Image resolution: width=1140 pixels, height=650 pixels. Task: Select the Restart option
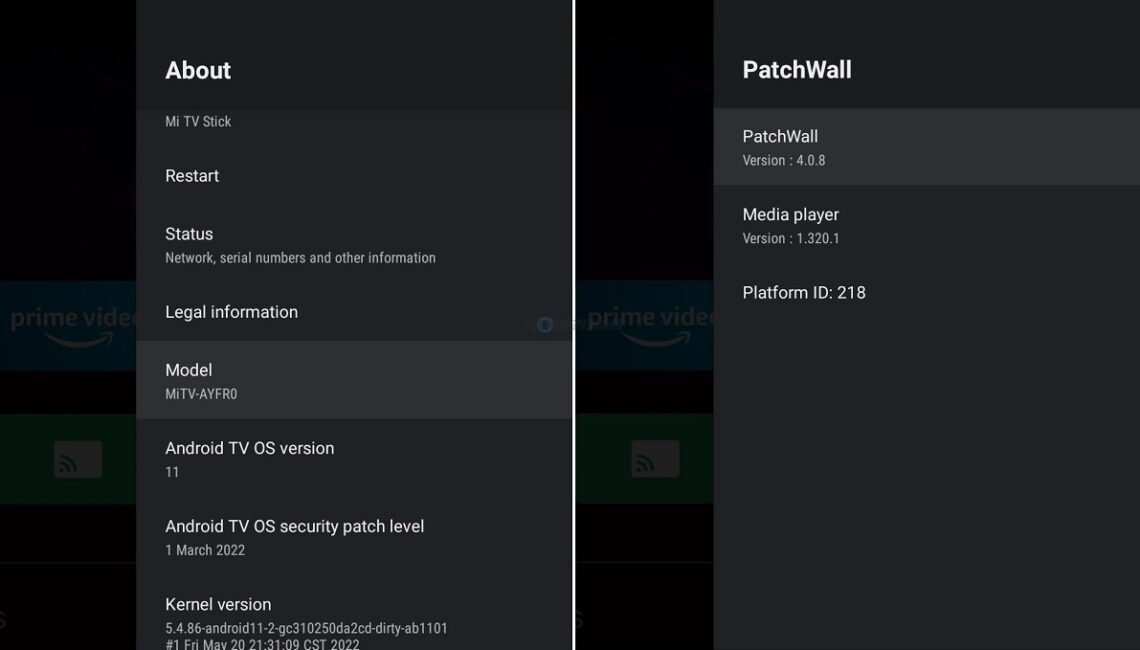pyautogui.click(x=192, y=176)
